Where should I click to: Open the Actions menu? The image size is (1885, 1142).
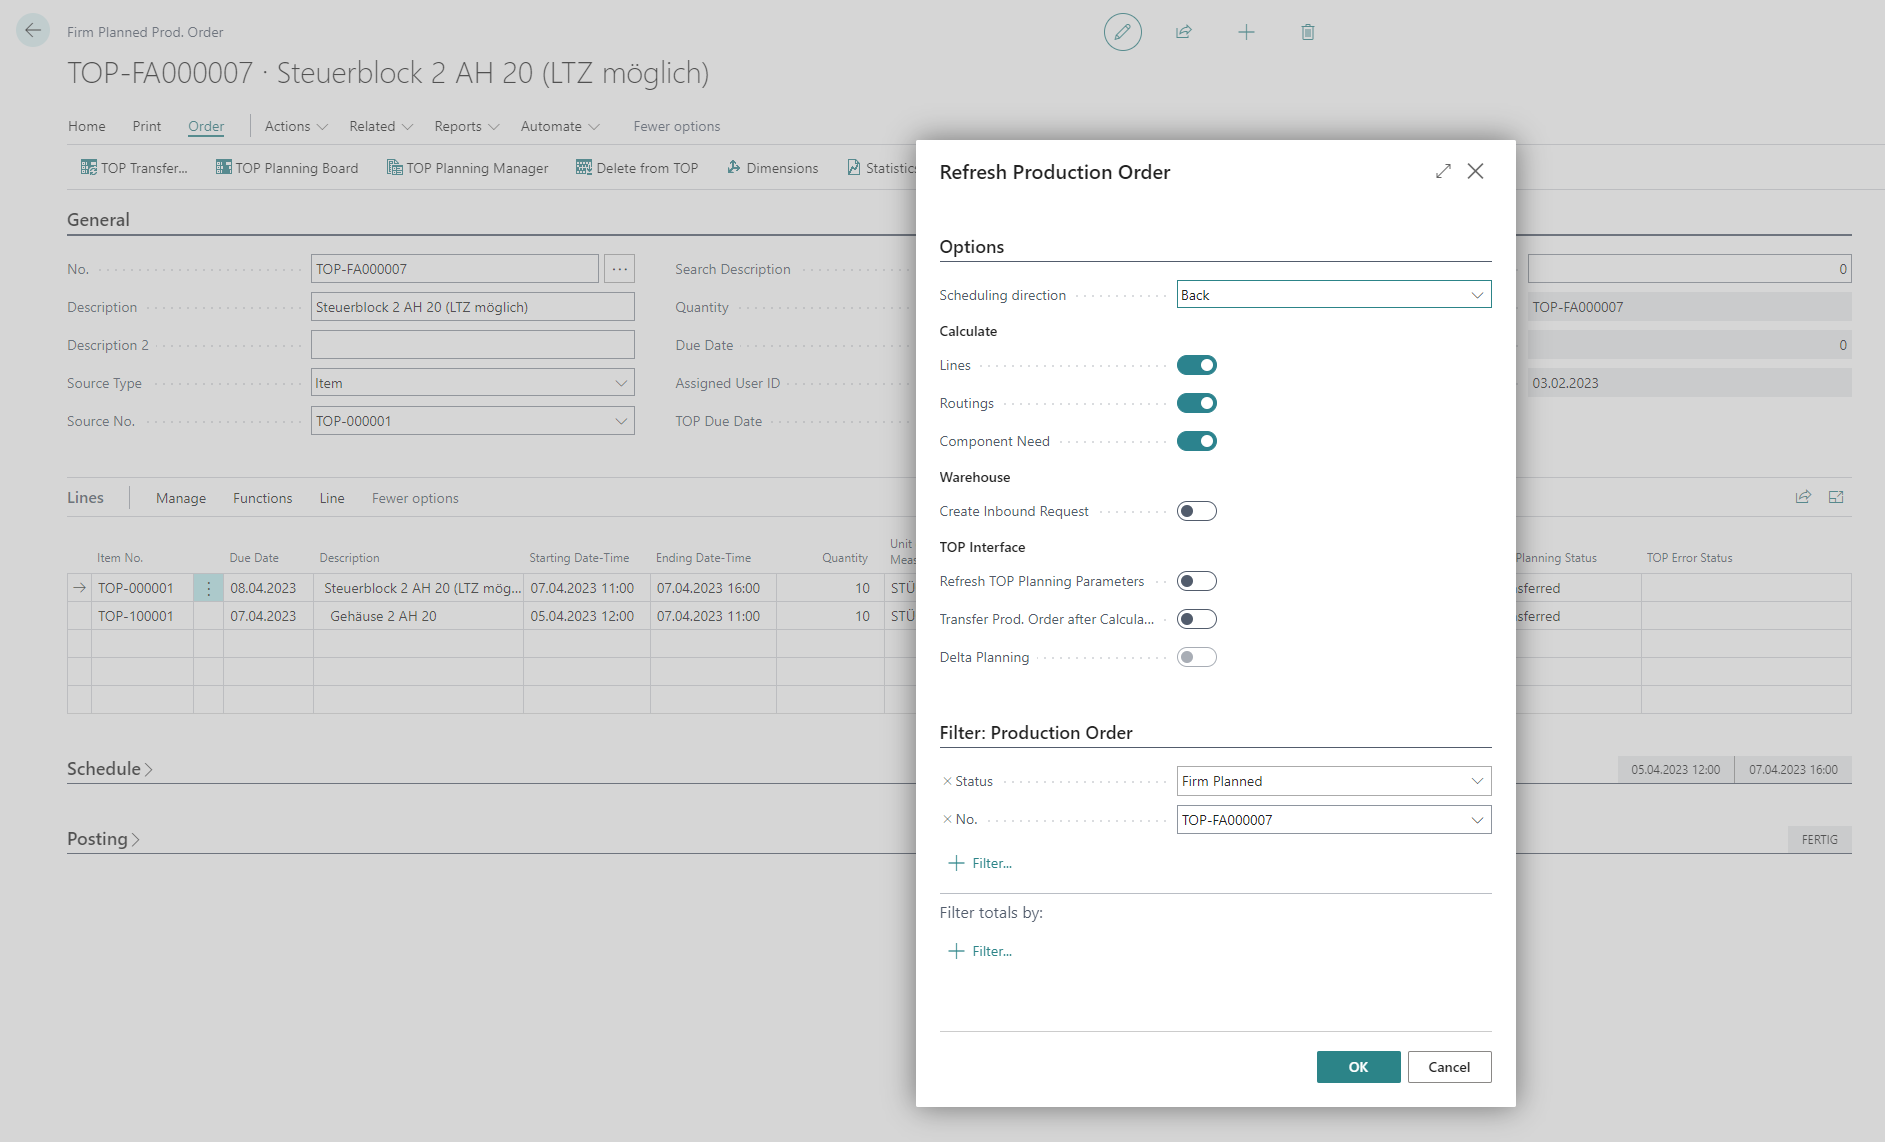[x=295, y=126]
